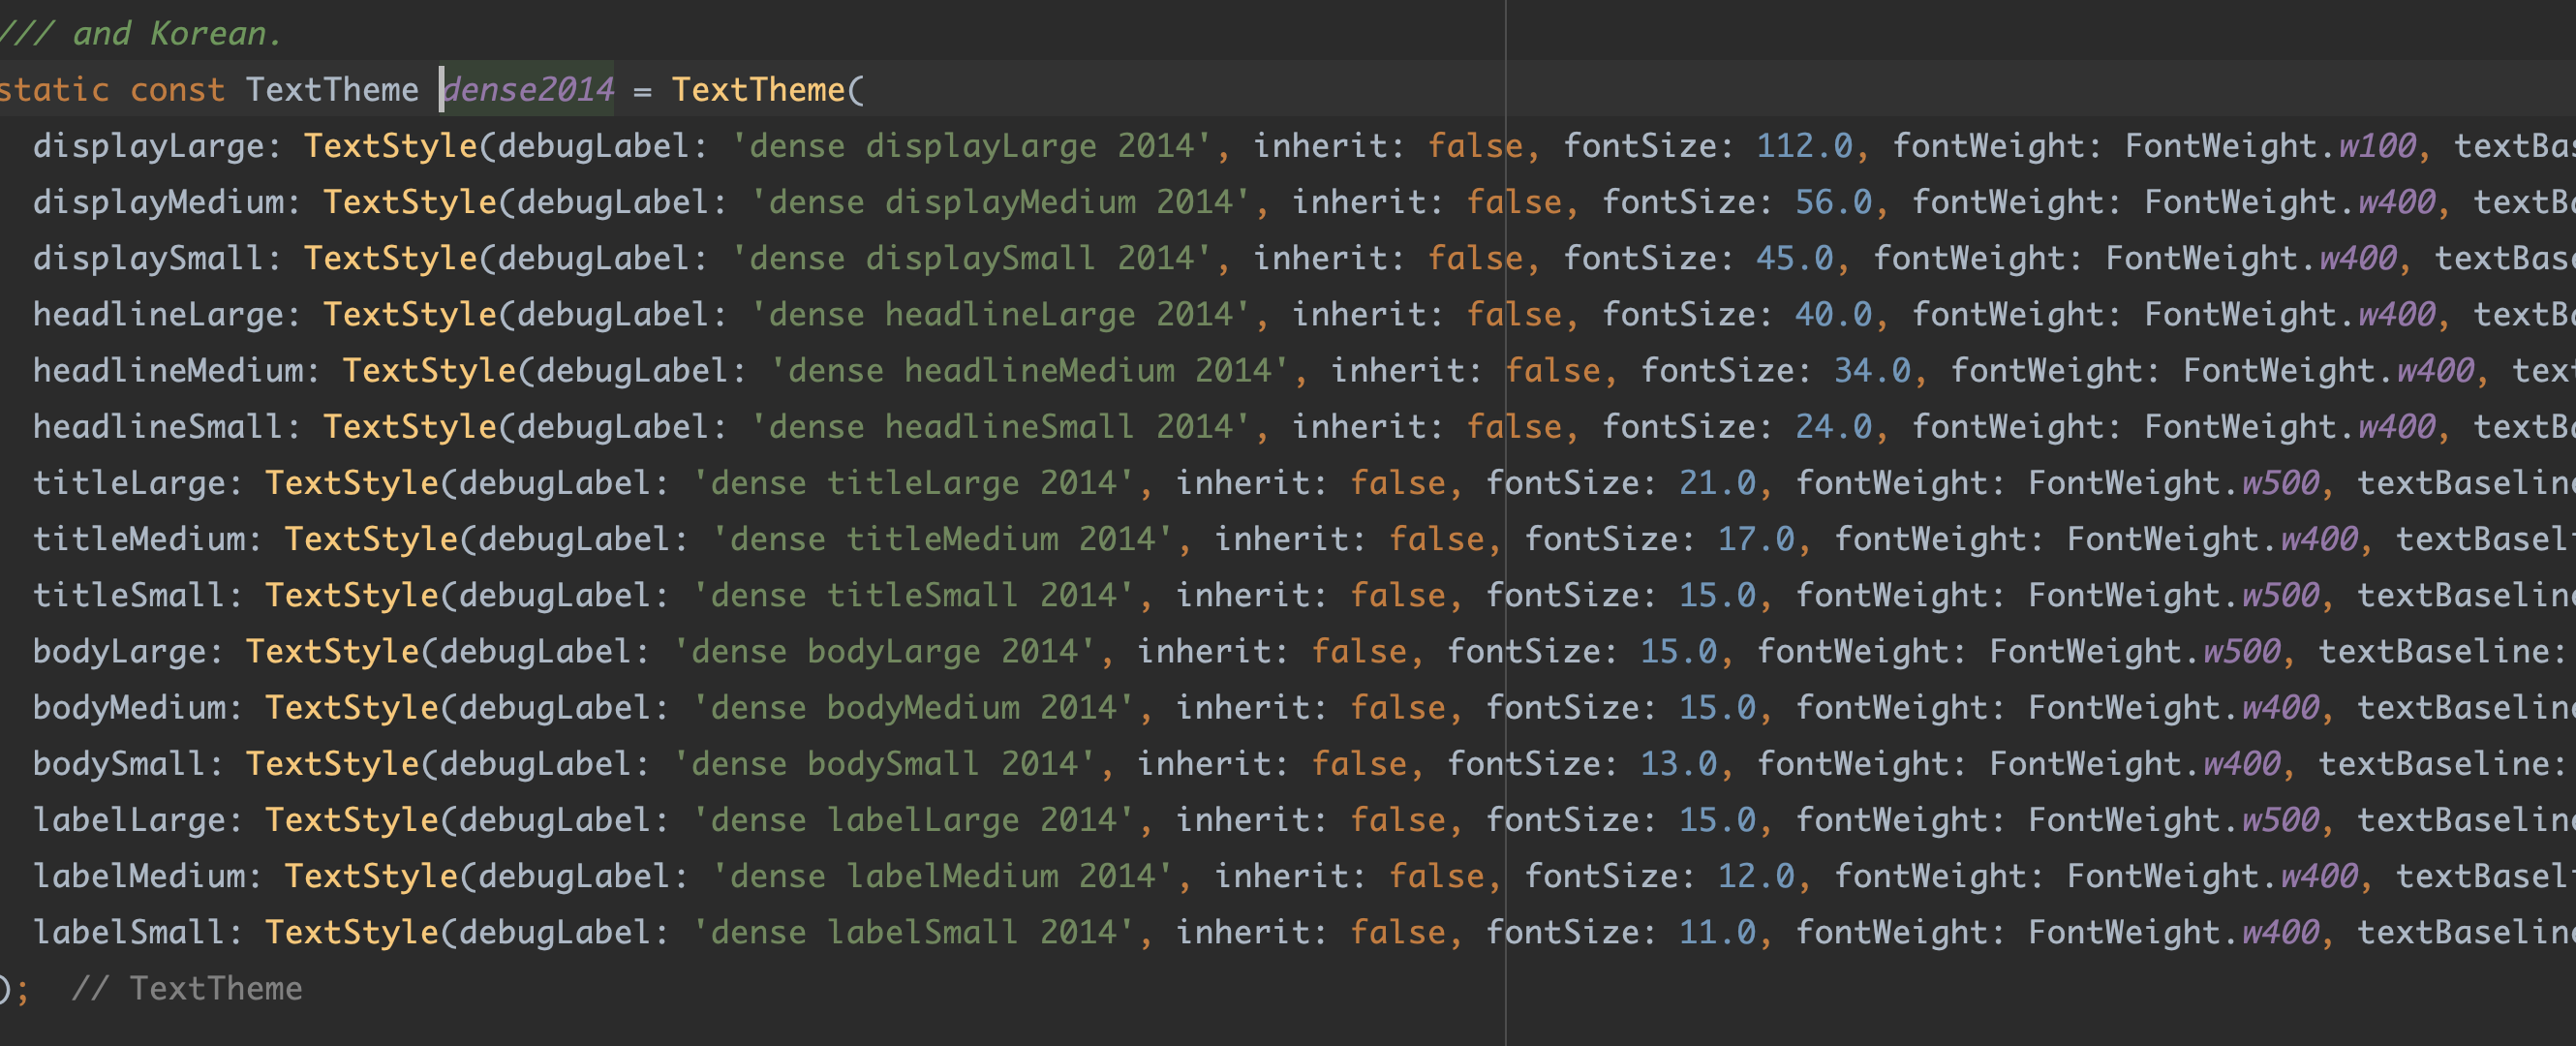Click the dense2014 variable name
Viewport: 2576px width, 1046px height.
528,90
